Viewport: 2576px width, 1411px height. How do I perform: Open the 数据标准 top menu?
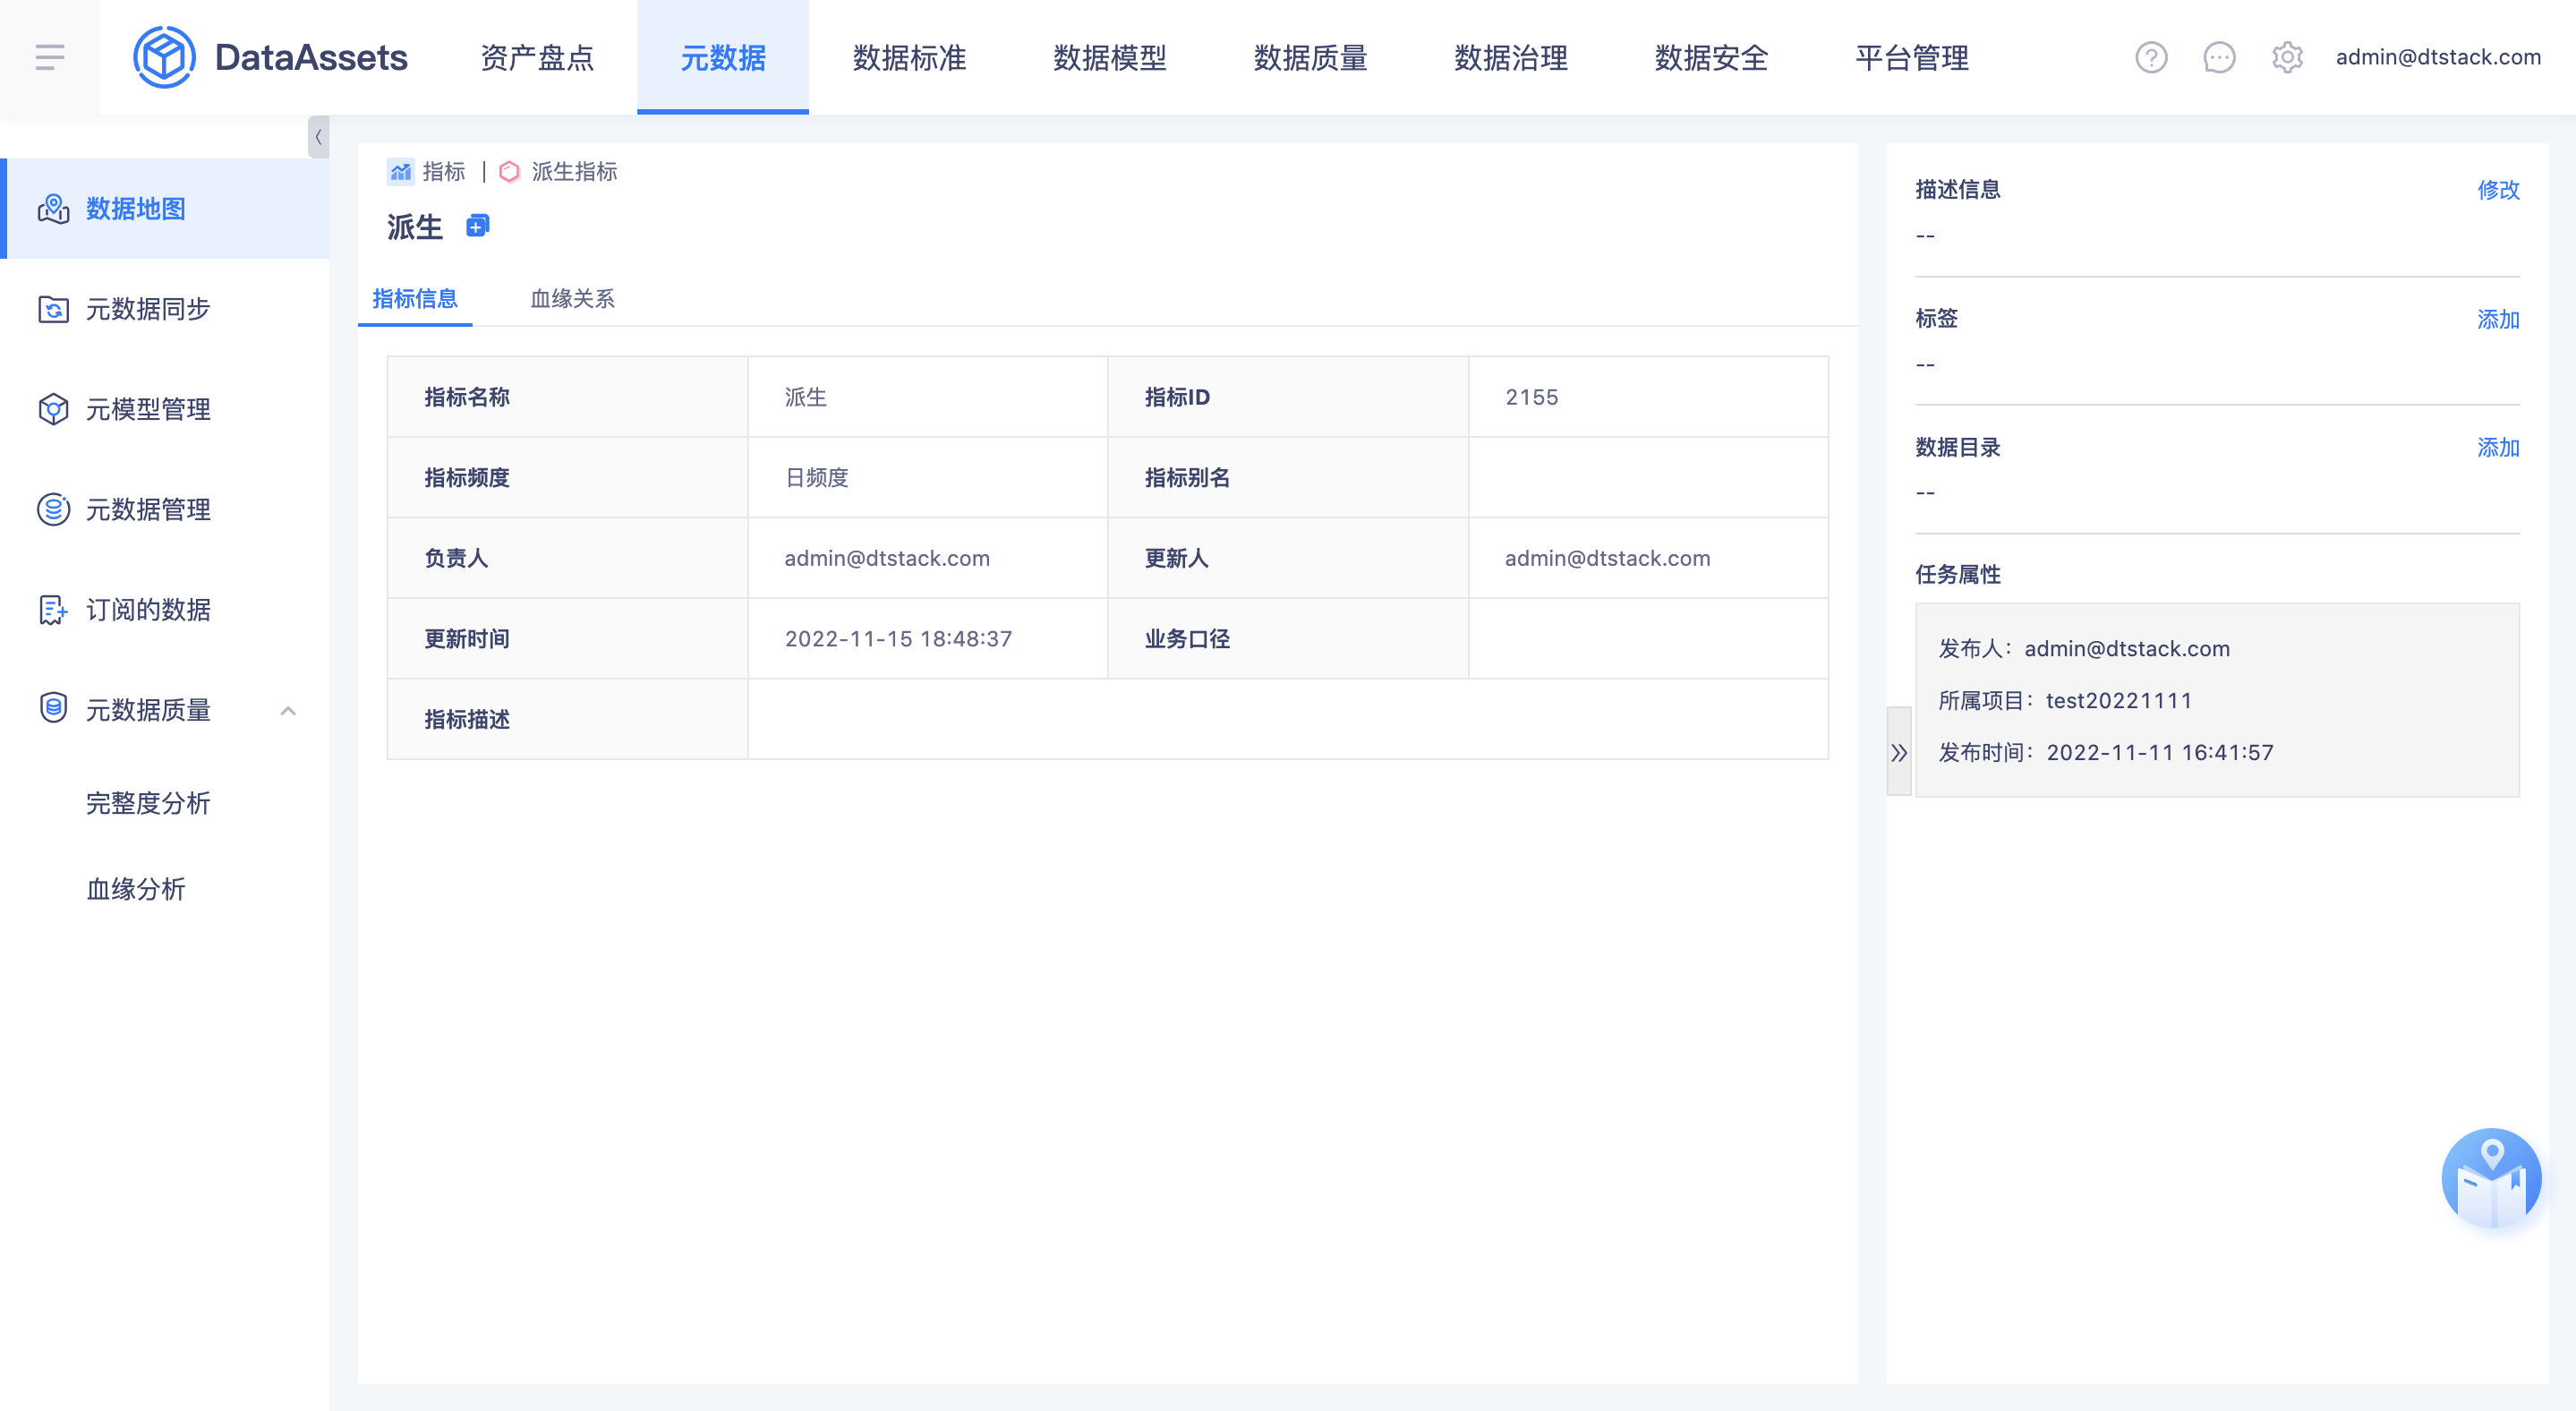tap(909, 57)
